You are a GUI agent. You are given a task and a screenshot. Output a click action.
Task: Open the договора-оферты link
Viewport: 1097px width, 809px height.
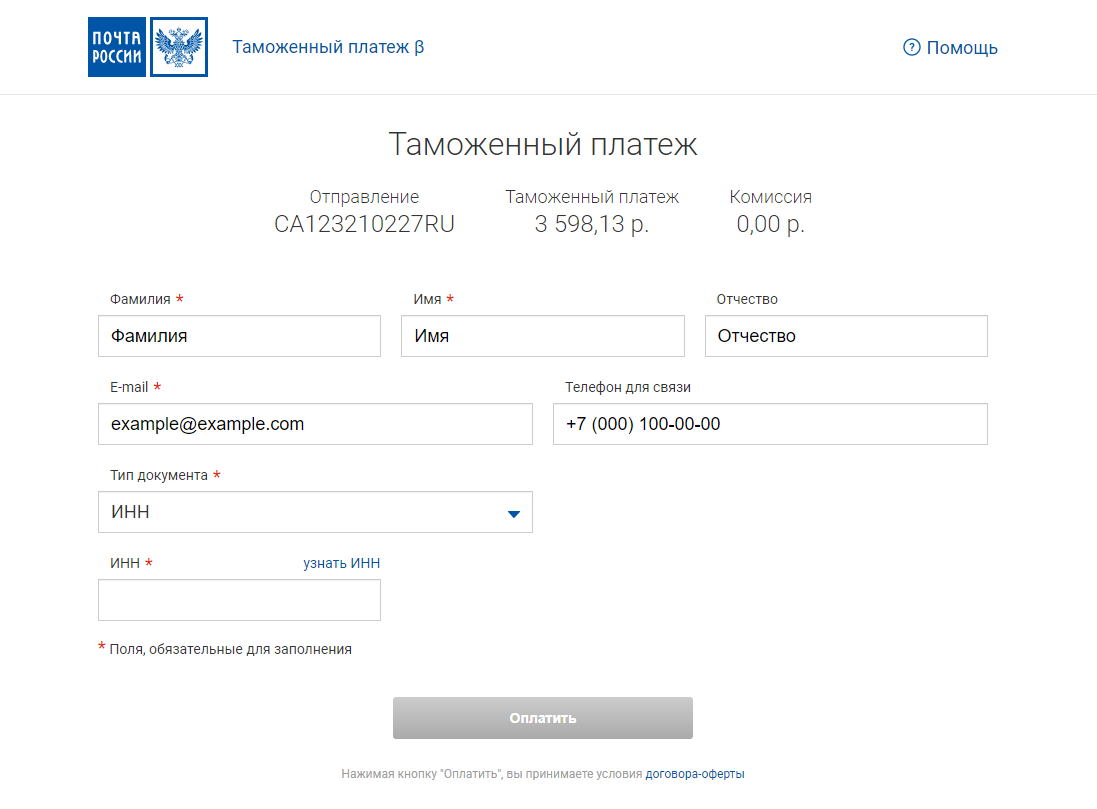click(695, 773)
